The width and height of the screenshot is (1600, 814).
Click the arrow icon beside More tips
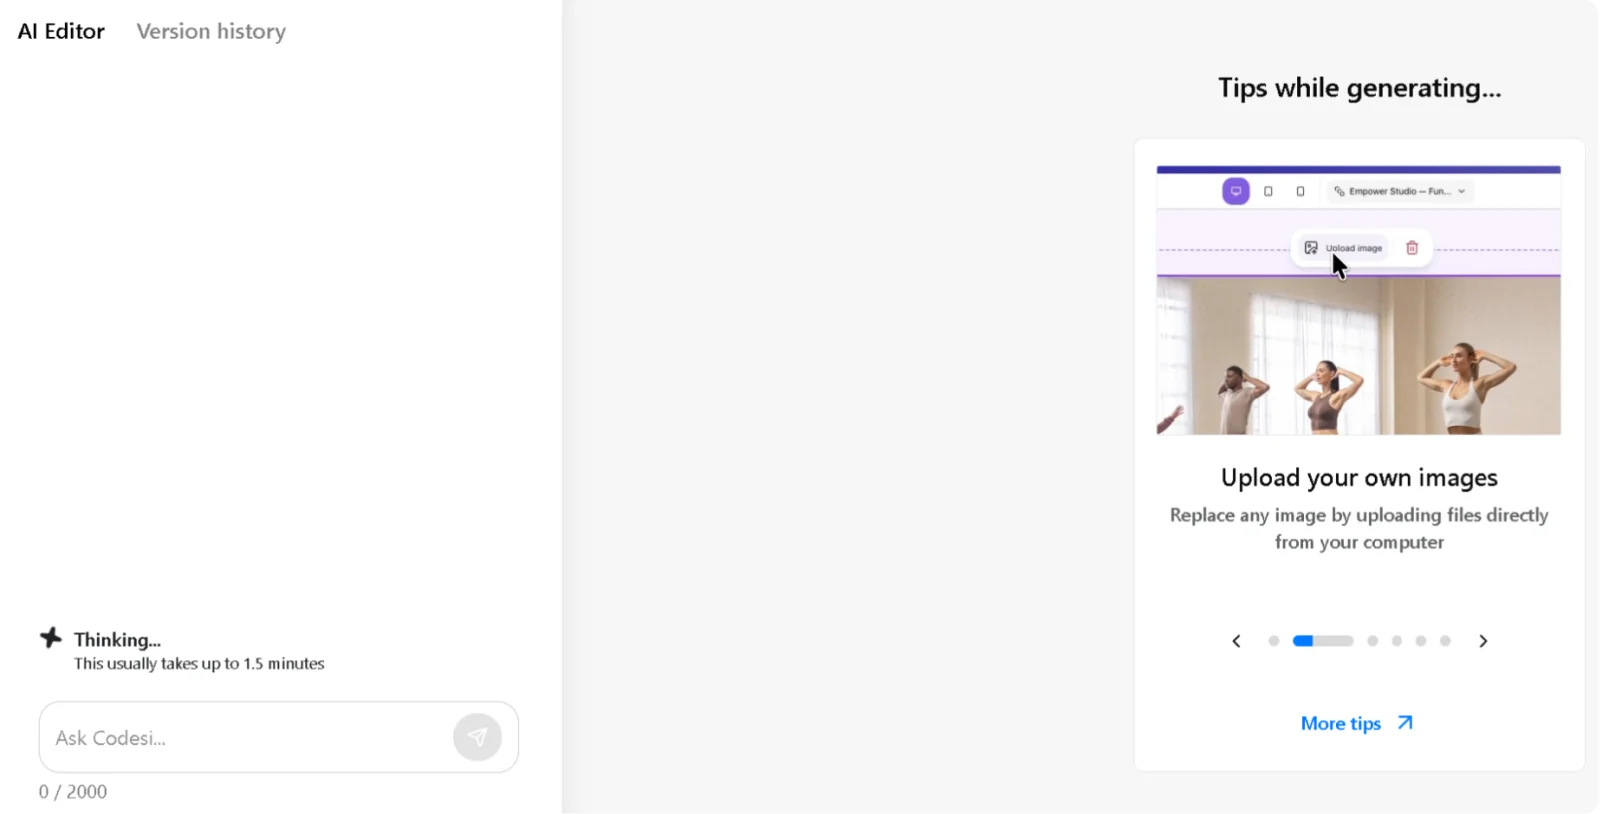[x=1405, y=722]
